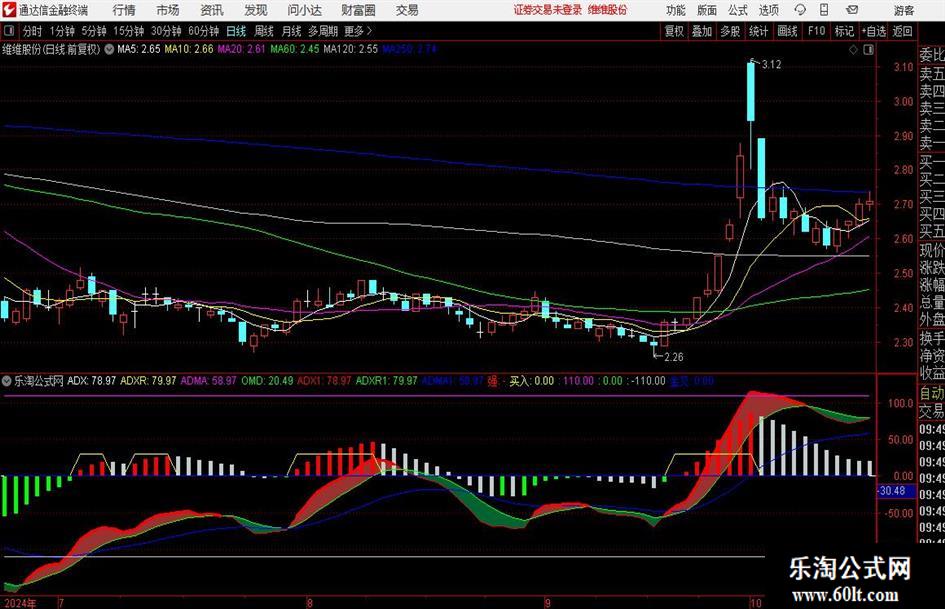
Task: Click the Tongdaxin red logo icon
Action: pyautogui.click(x=9, y=10)
